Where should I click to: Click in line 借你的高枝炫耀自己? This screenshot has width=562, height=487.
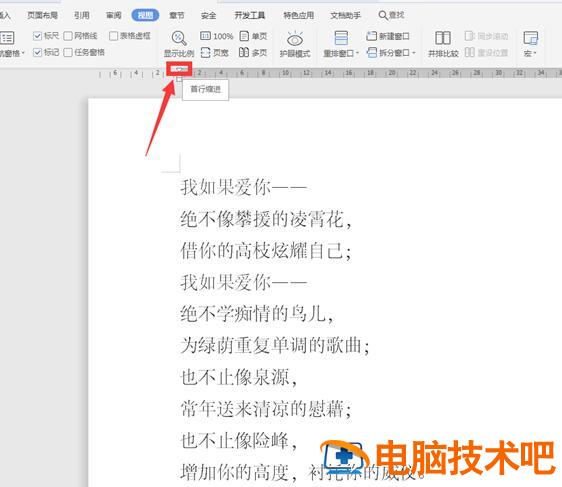point(266,250)
